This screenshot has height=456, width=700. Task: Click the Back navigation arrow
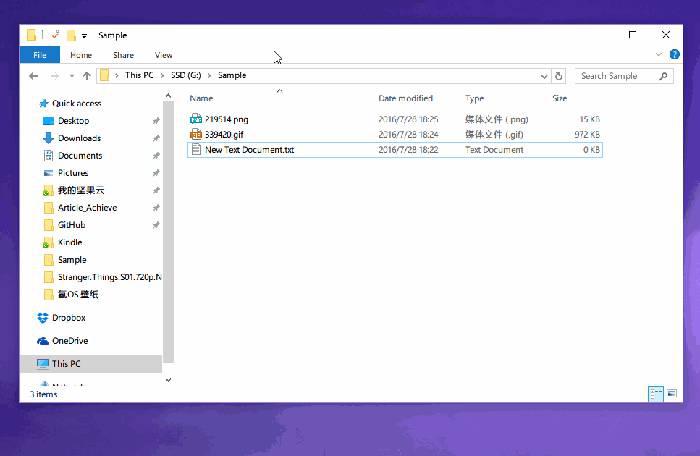[33, 76]
